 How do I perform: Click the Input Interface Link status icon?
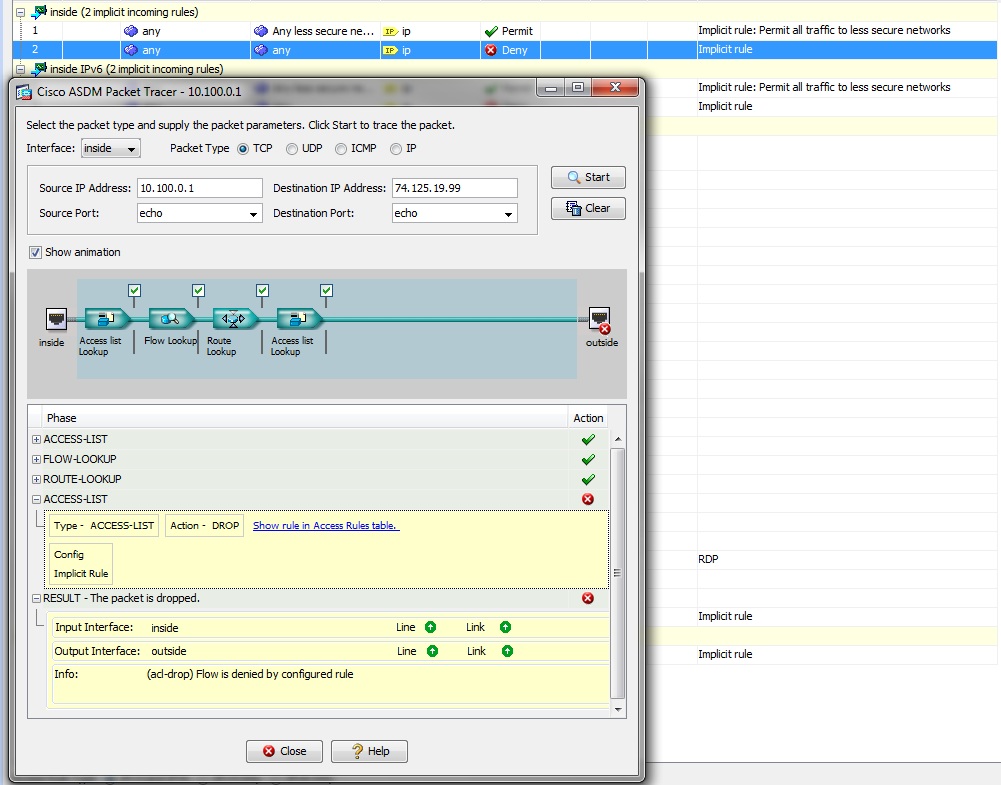click(505, 627)
